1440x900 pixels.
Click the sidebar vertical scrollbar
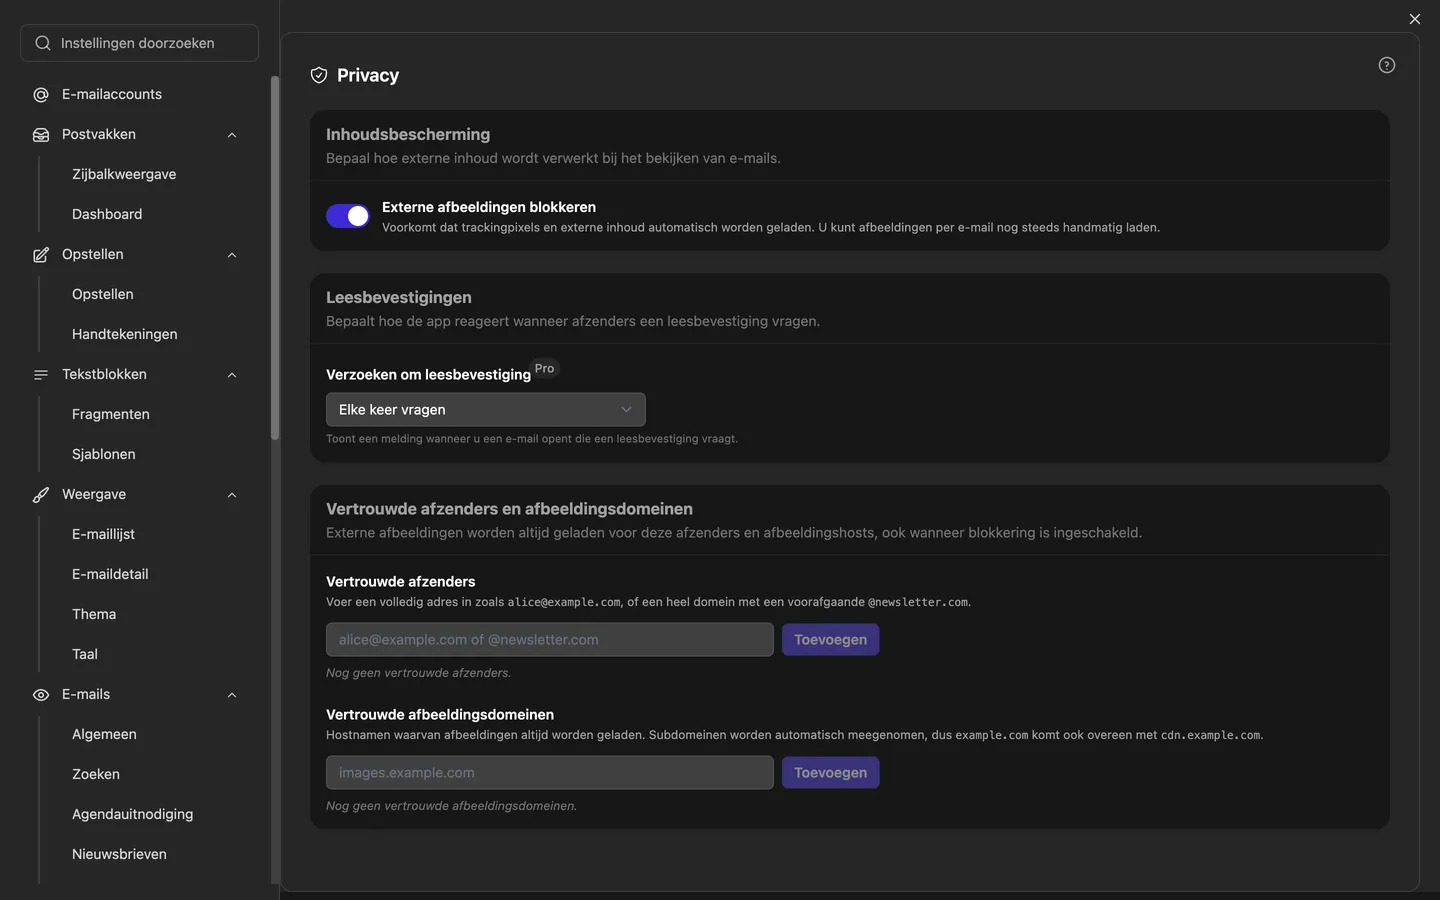[x=275, y=258]
